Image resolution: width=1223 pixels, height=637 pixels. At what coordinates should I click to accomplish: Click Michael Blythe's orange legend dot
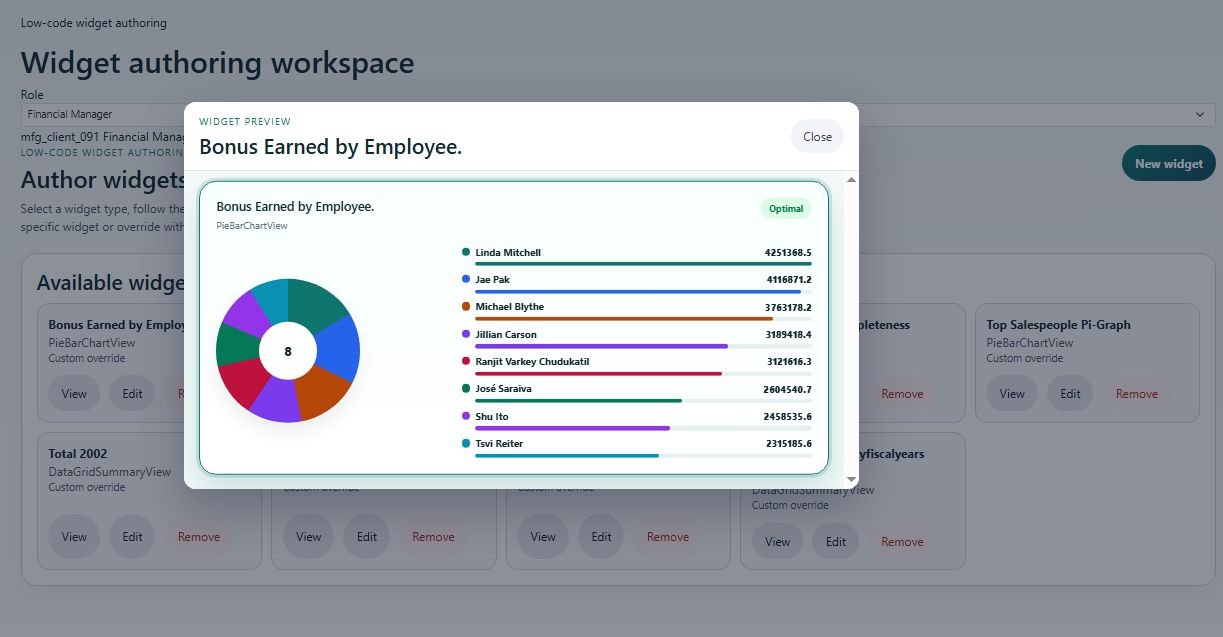(x=466, y=306)
